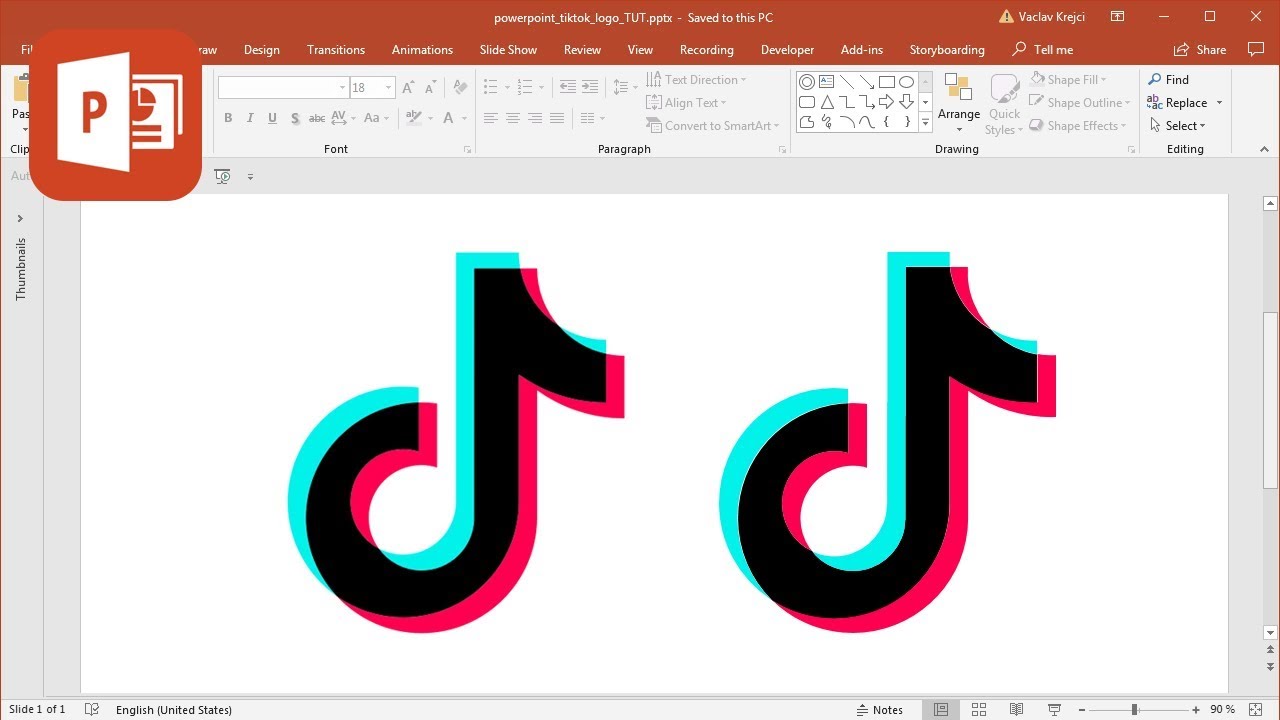Open Ribbon Display Options icon

pyautogui.click(x=1118, y=17)
